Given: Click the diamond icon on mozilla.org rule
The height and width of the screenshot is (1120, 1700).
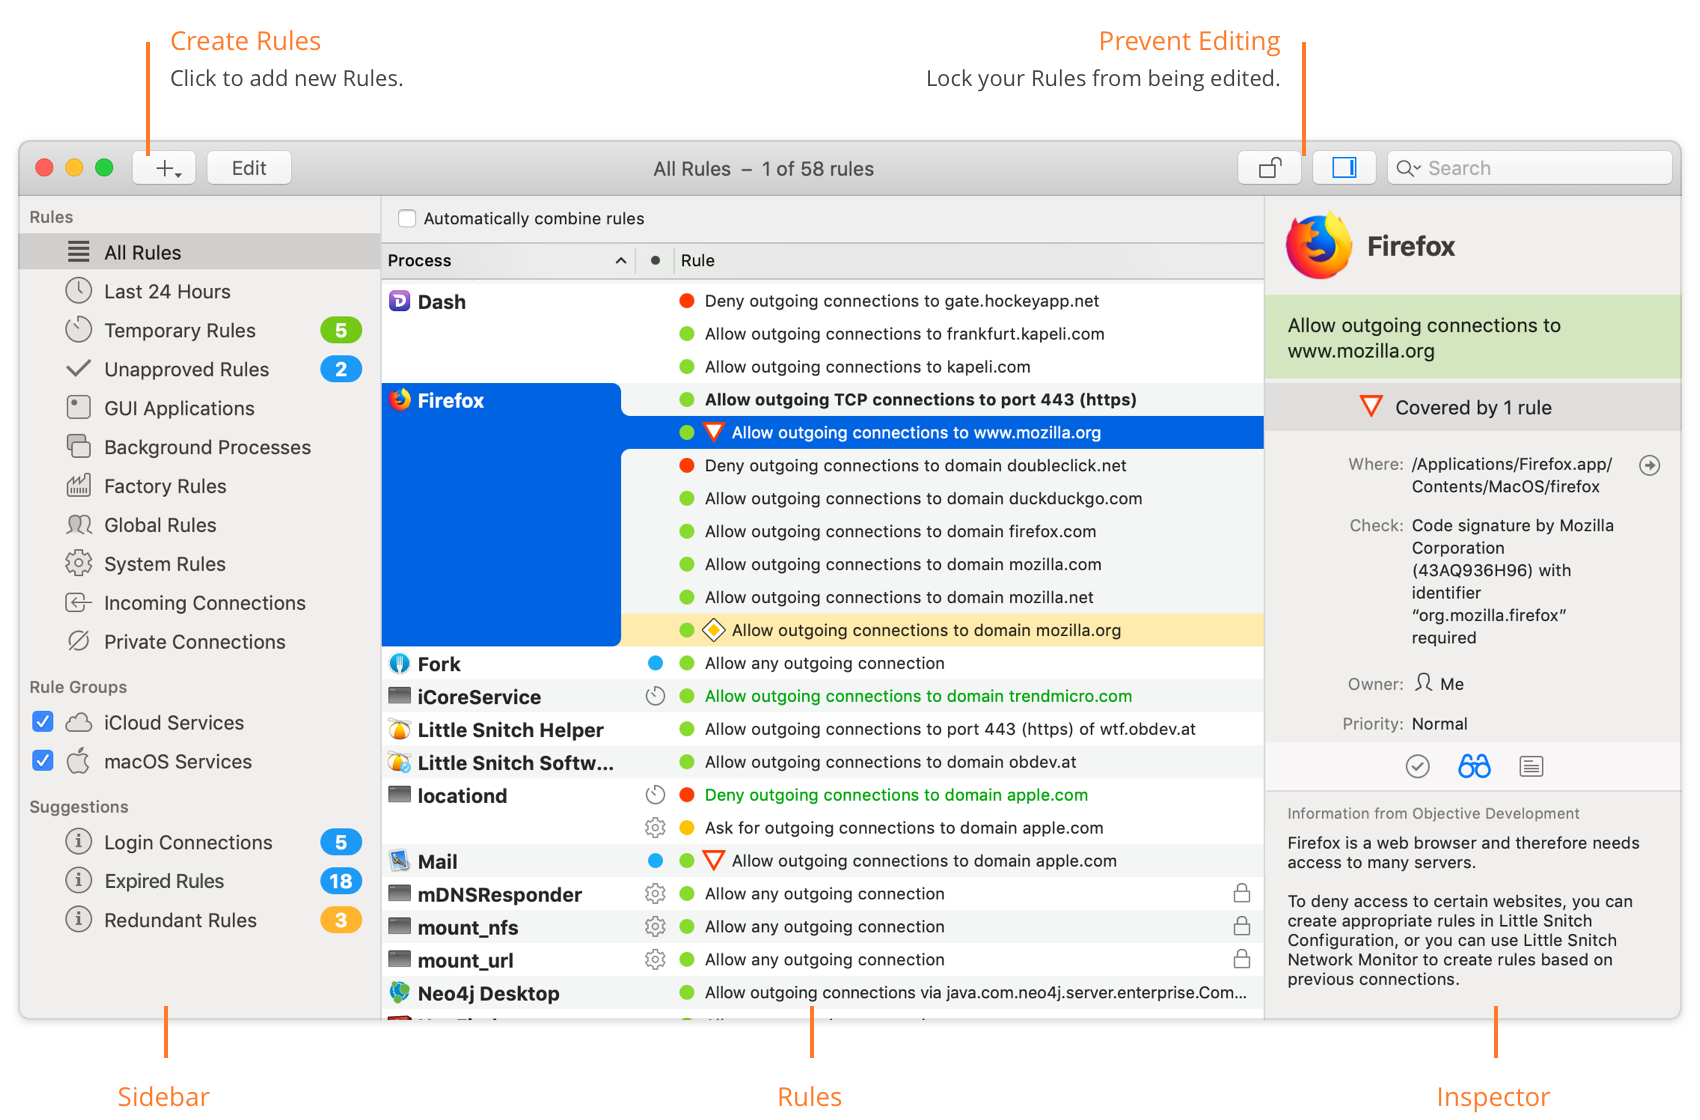Looking at the screenshot, I should pyautogui.click(x=713, y=630).
